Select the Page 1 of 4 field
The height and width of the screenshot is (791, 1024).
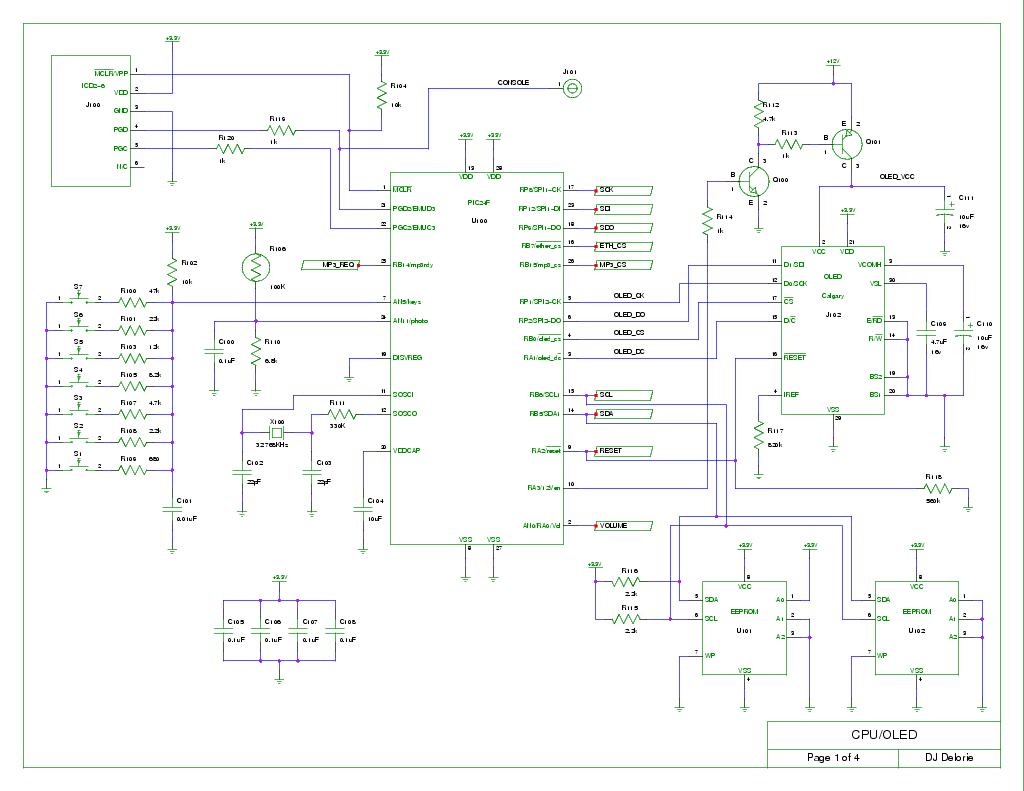coord(833,758)
